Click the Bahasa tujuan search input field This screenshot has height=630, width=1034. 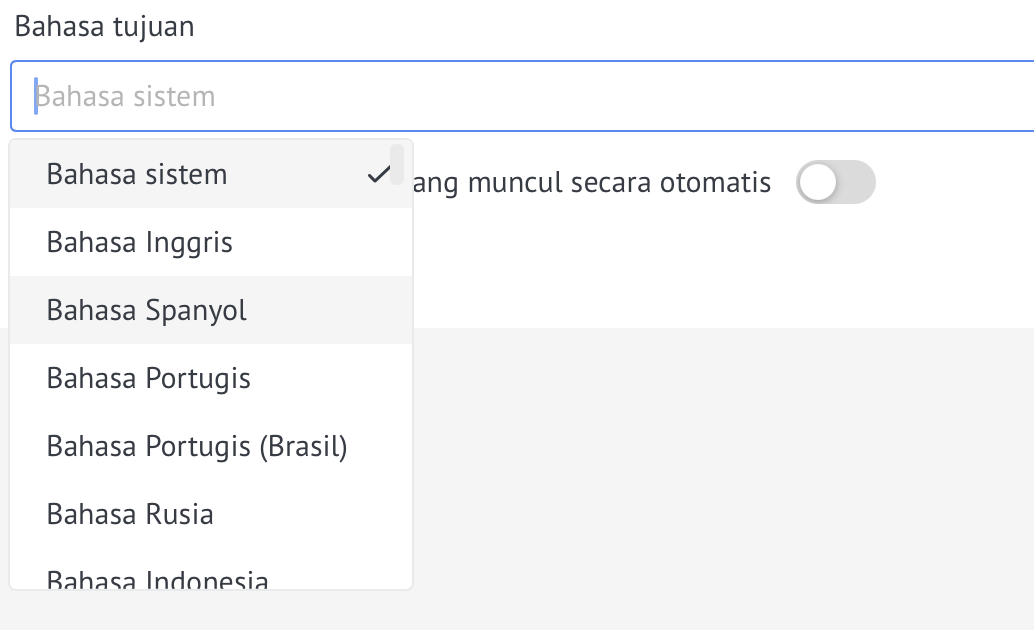522,96
